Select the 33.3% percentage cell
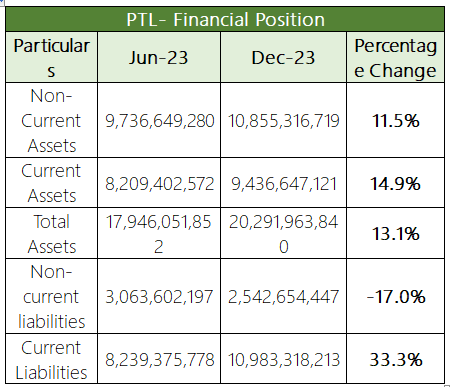 click(x=395, y=359)
